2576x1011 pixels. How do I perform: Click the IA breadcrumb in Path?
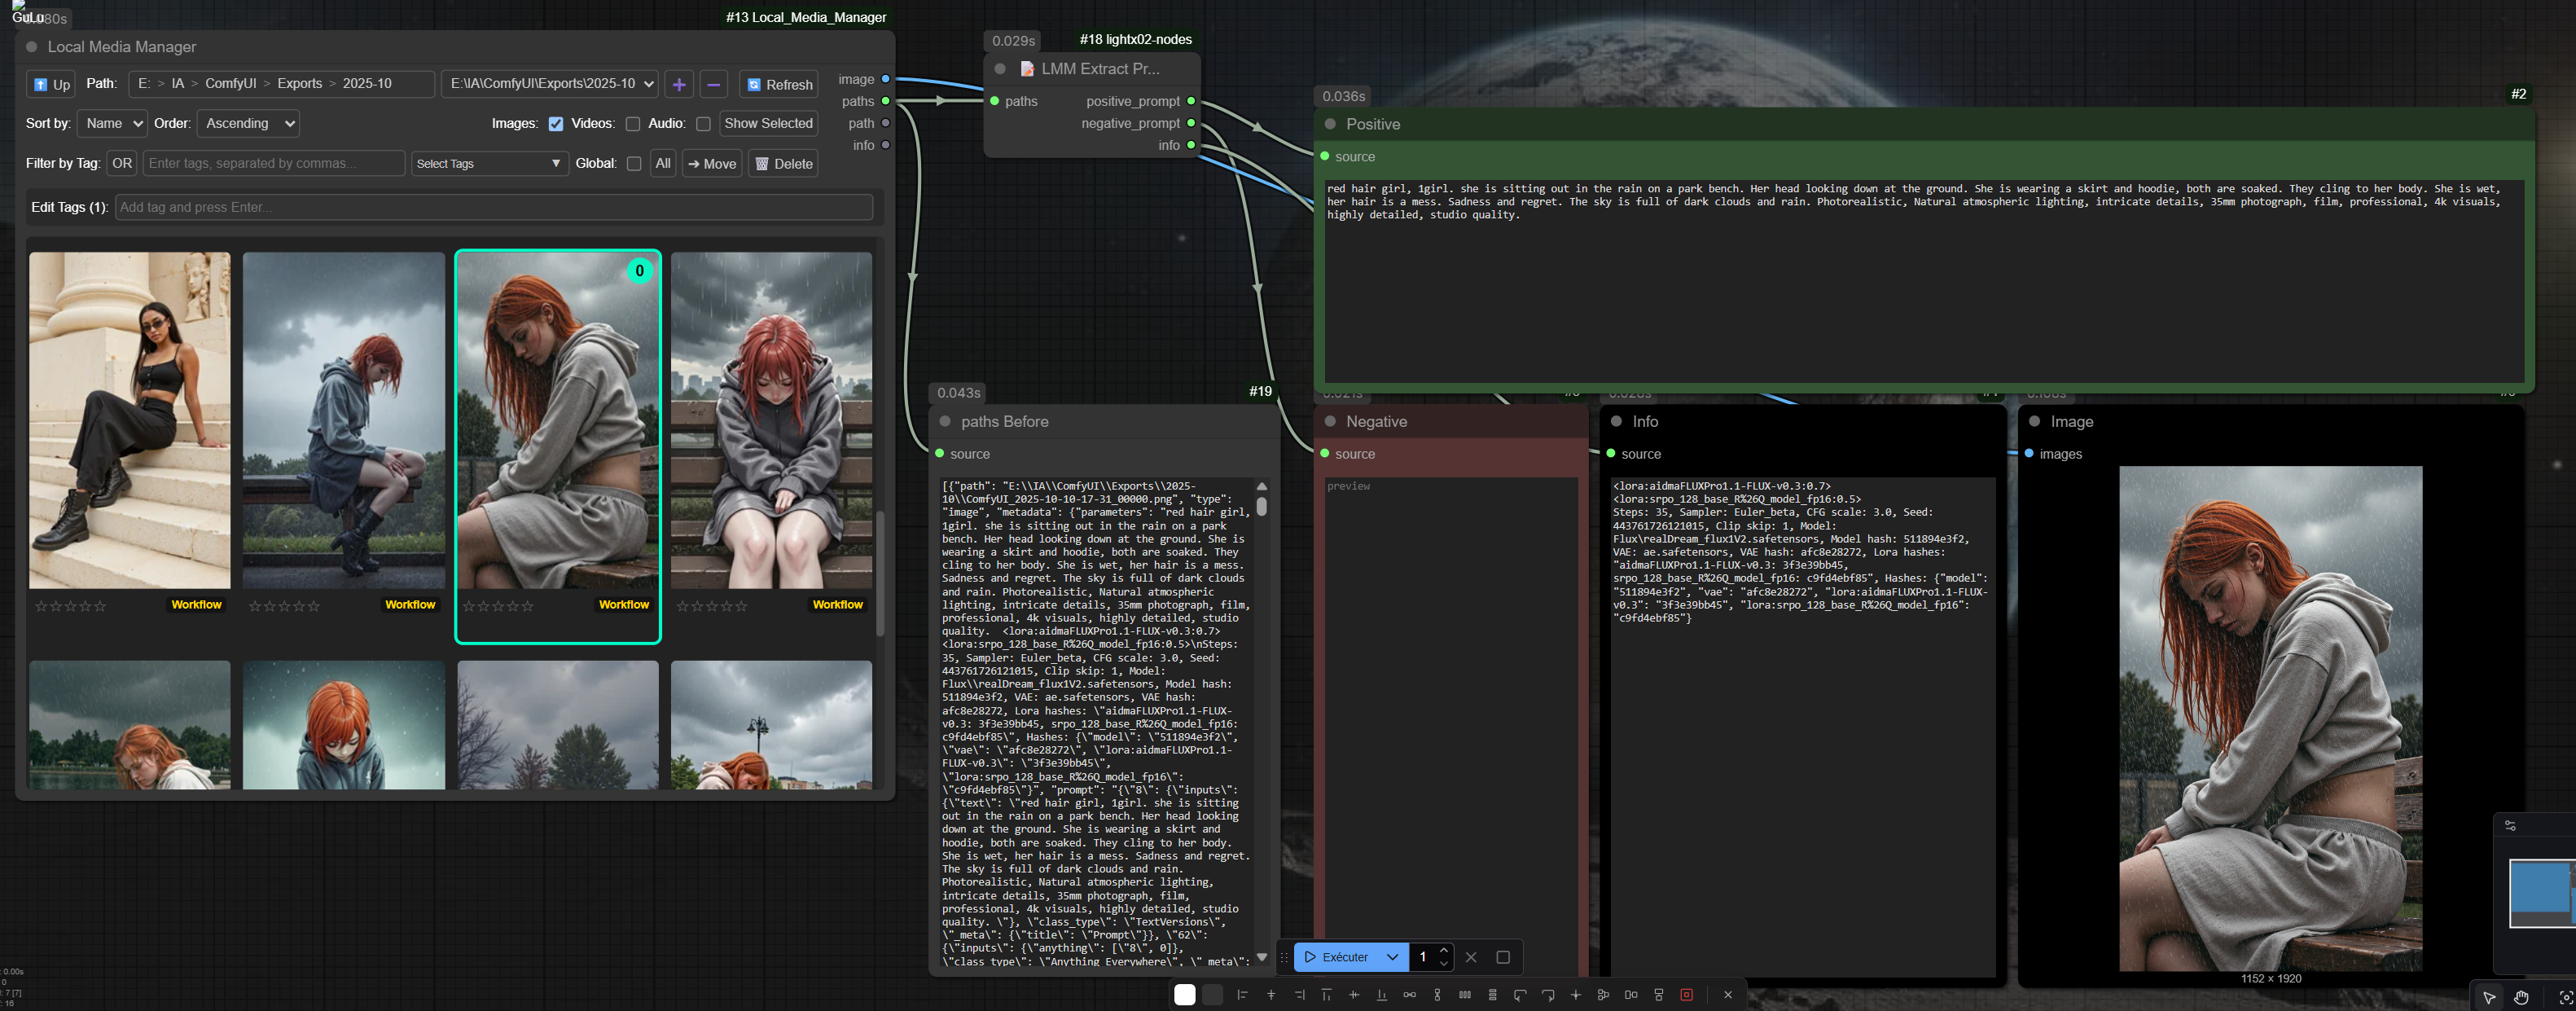click(178, 84)
